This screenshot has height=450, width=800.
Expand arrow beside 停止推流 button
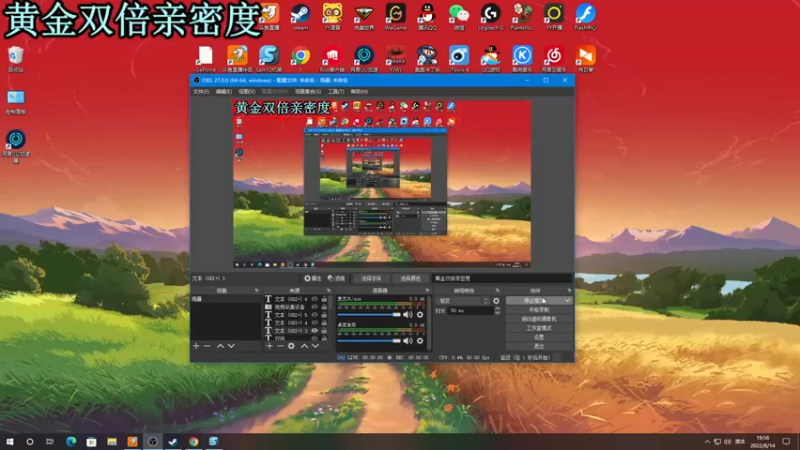click(x=567, y=301)
